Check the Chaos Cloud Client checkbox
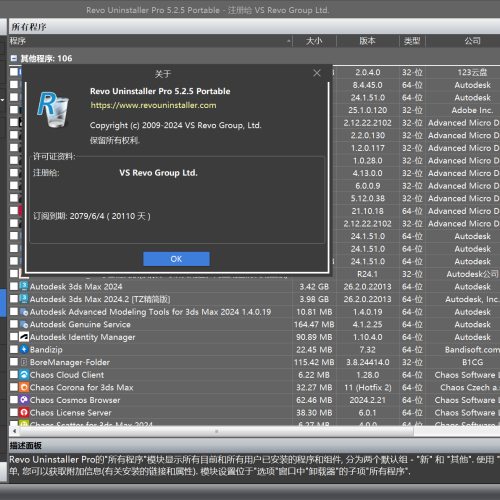This screenshot has width=500, height=500. [x=14, y=375]
